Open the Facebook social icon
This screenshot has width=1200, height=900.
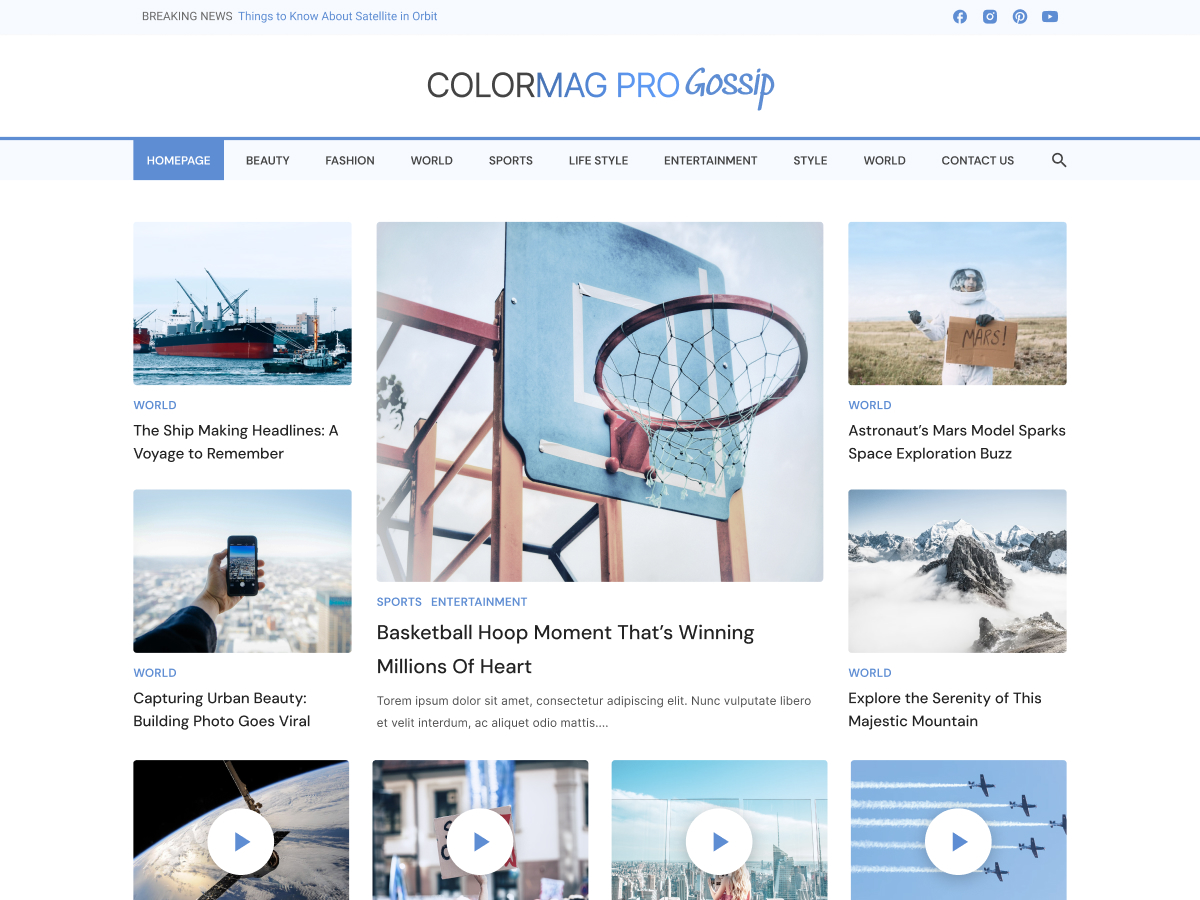coord(960,17)
